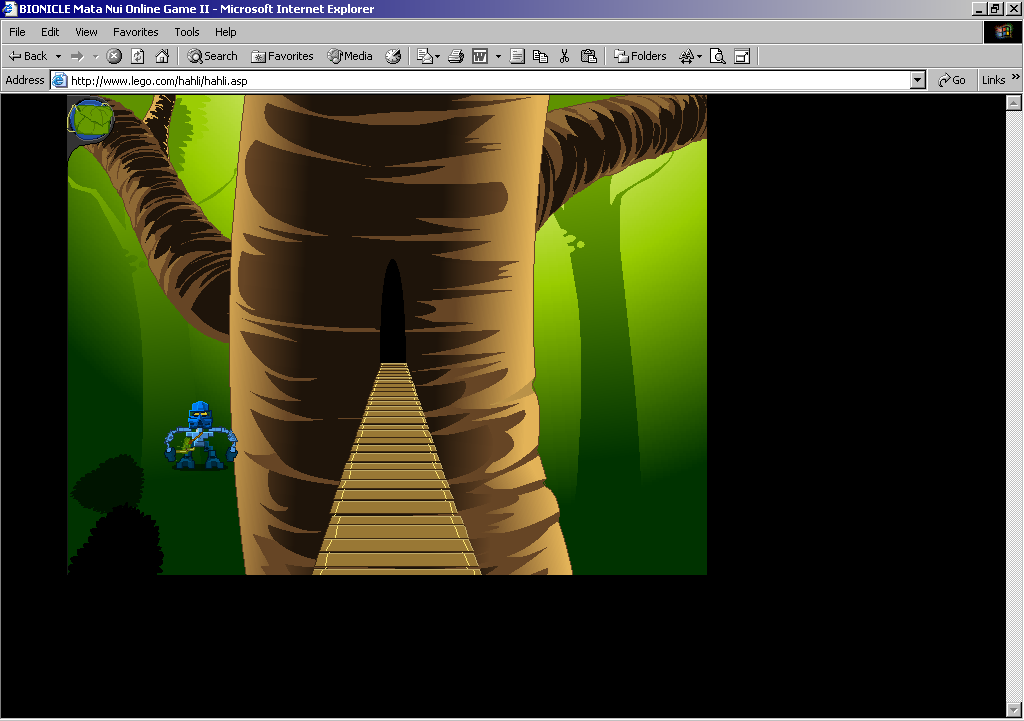Image resolution: width=1024 pixels, height=721 pixels.
Task: Click the Refresh page icon
Action: (138, 56)
